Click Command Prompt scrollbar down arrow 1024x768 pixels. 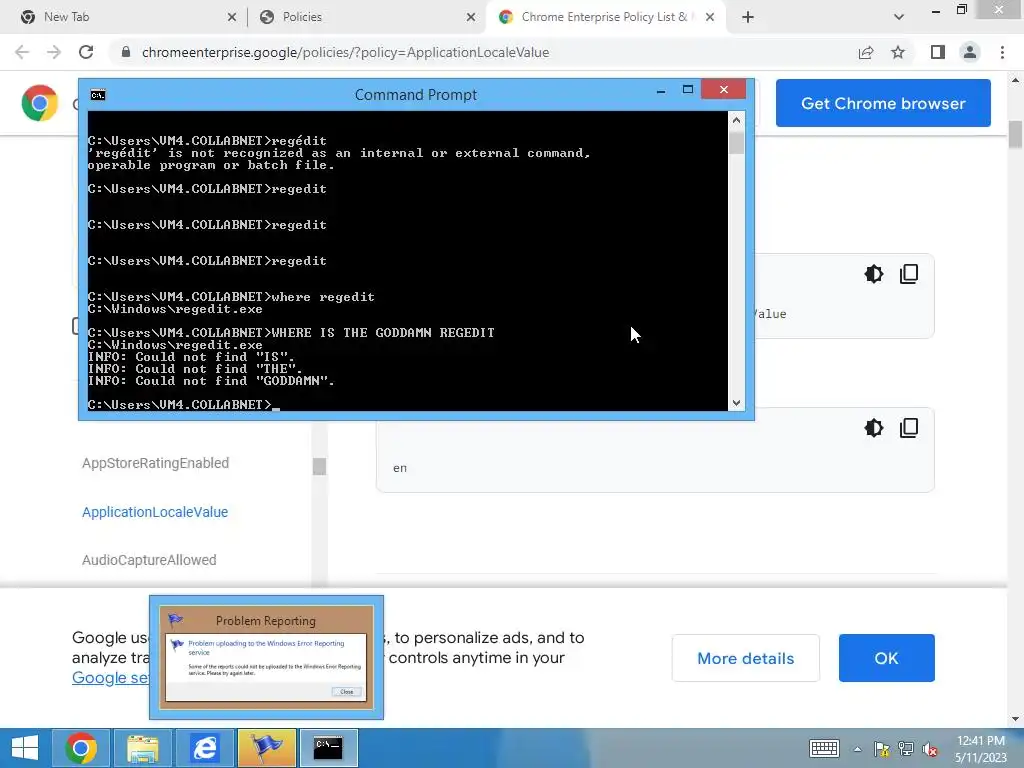point(736,403)
